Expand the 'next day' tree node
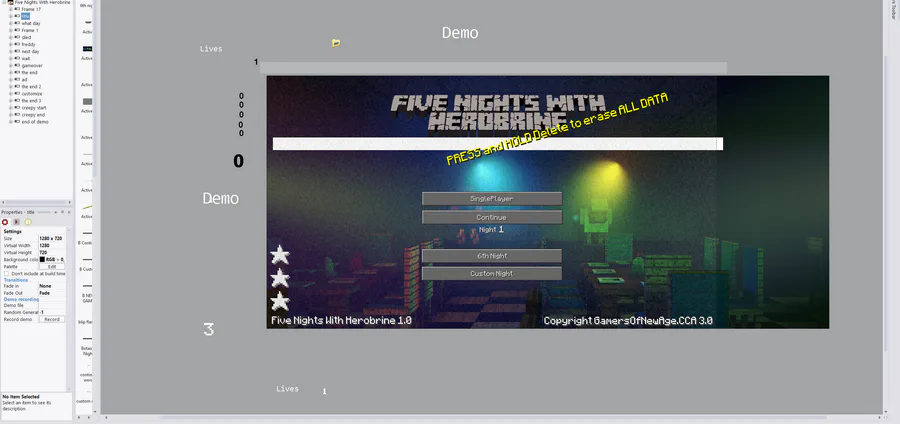 pos(10,51)
